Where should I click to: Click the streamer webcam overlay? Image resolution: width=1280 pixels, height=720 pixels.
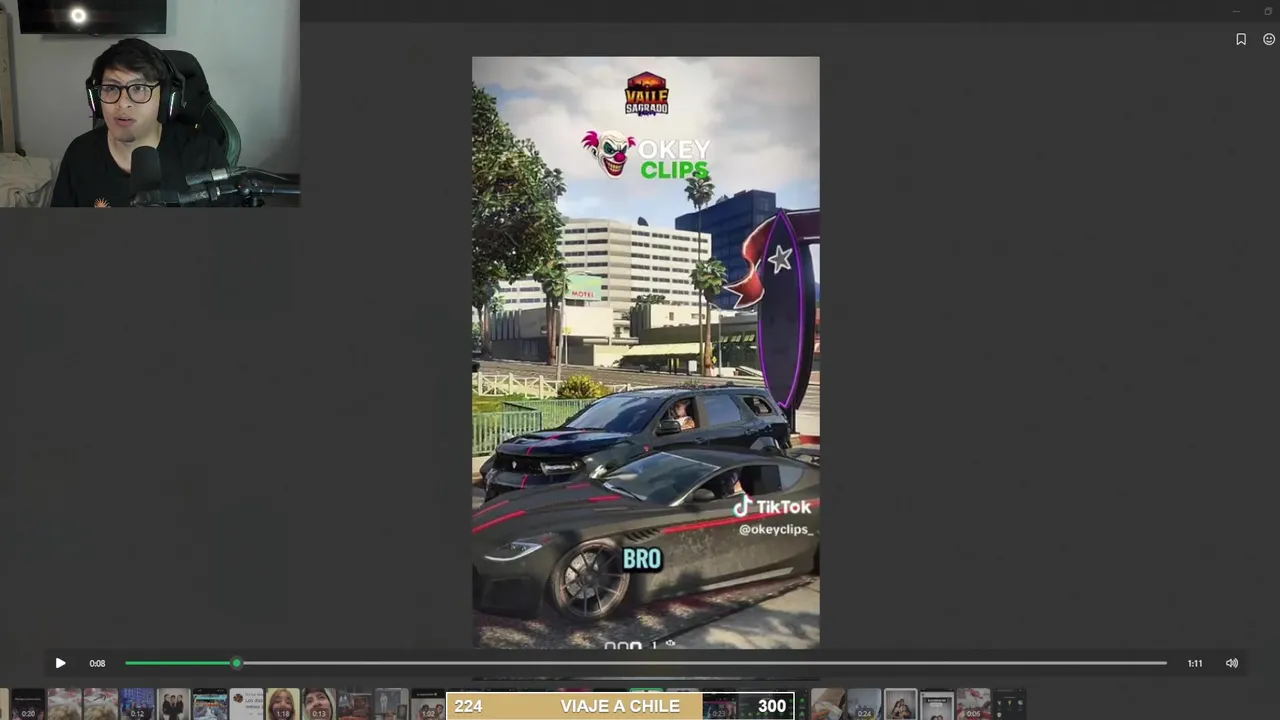coord(150,103)
